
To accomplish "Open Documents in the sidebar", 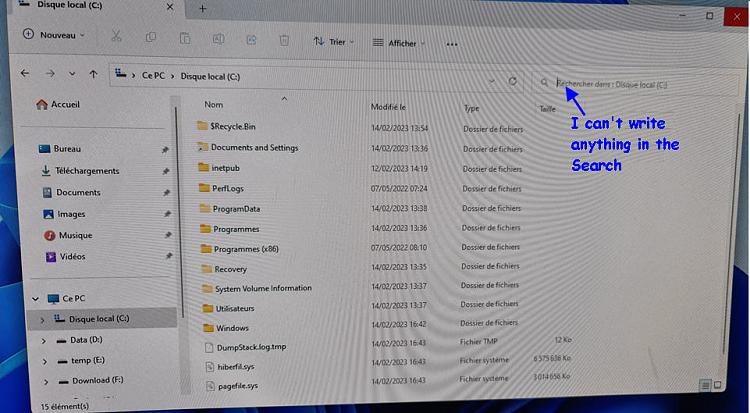I will tap(71, 192).
